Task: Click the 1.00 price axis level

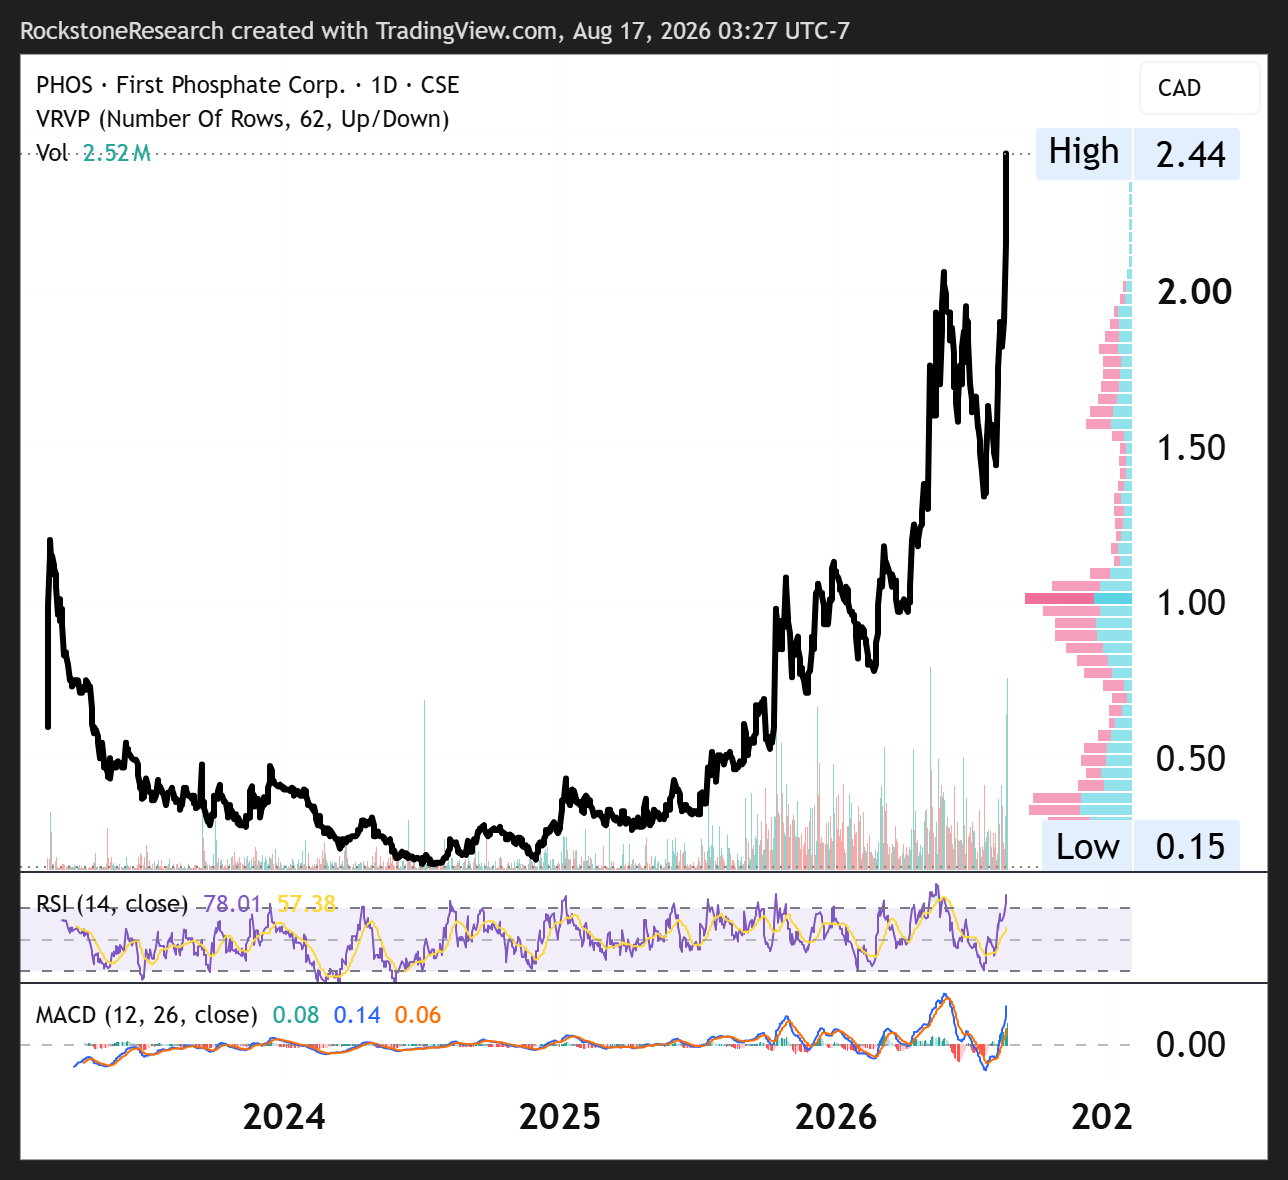Action: pyautogui.click(x=1191, y=603)
